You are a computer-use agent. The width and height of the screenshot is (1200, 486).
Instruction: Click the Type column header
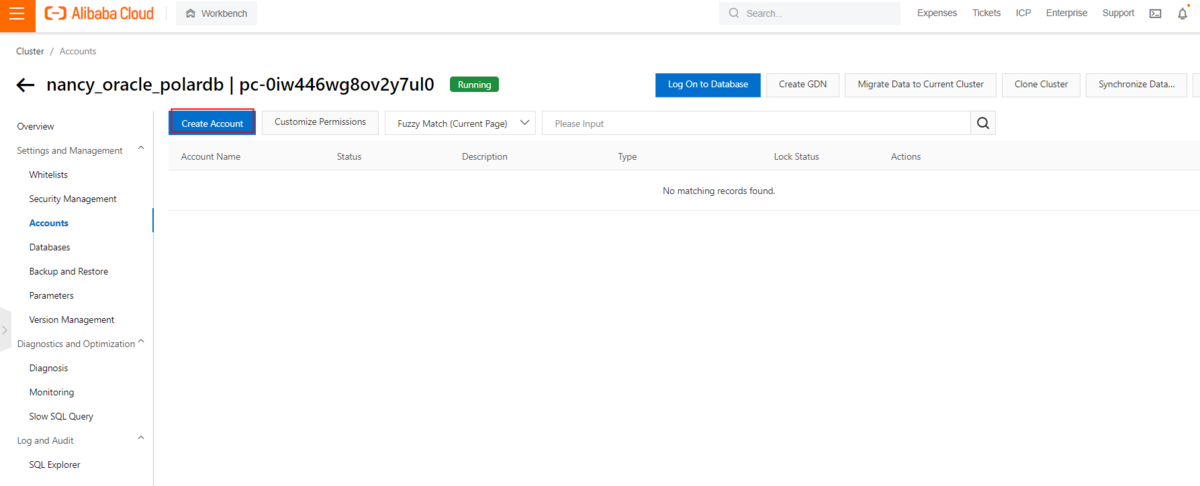tap(627, 157)
